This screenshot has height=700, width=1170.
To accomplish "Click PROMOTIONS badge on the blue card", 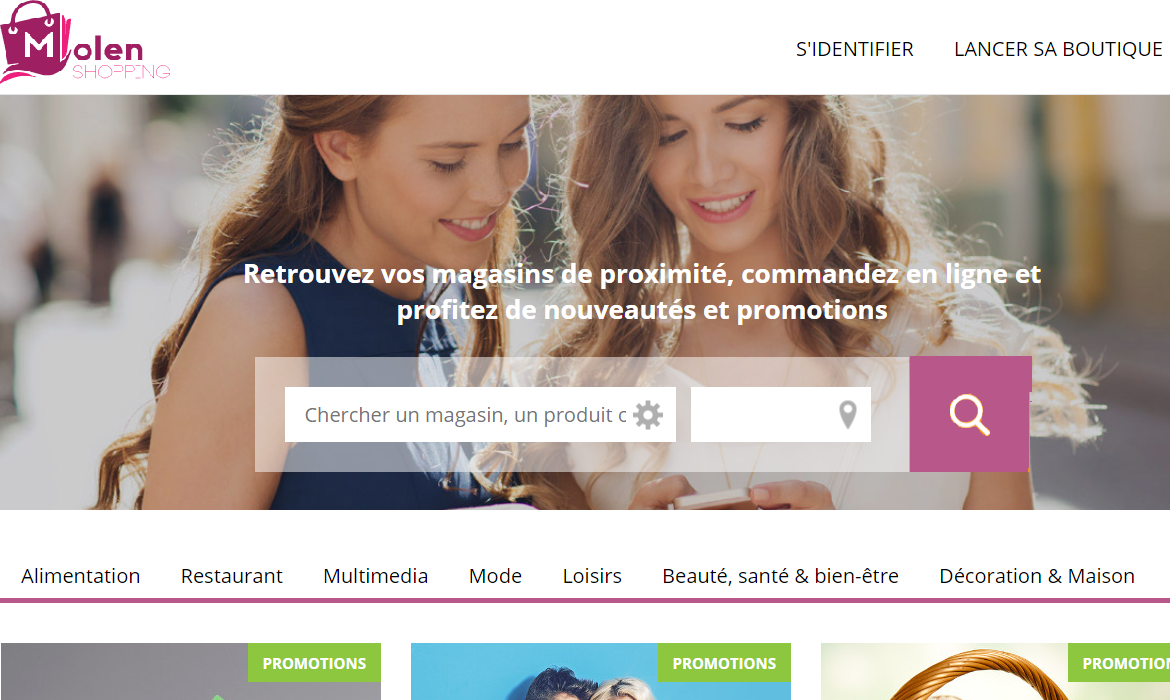I will (x=724, y=663).
